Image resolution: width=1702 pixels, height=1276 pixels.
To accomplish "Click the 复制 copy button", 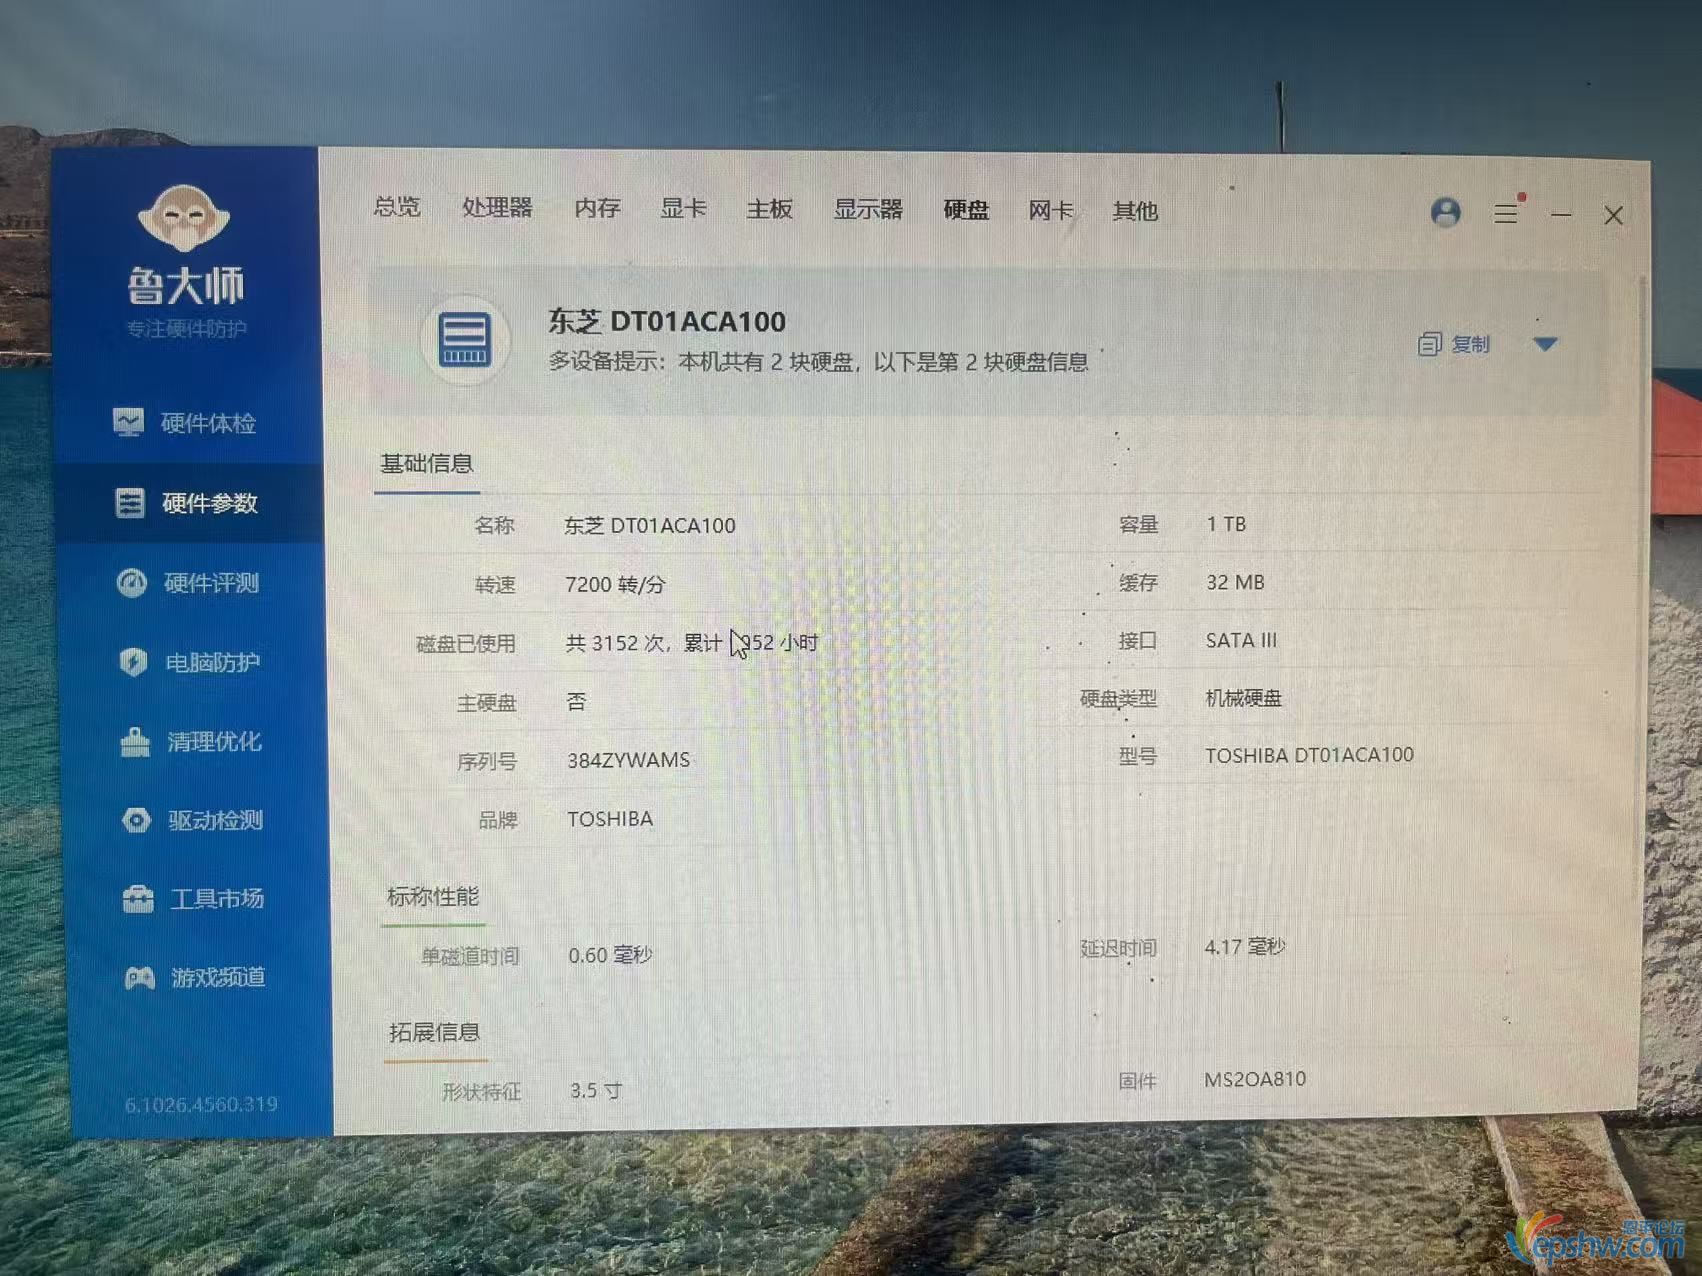I will 1455,344.
